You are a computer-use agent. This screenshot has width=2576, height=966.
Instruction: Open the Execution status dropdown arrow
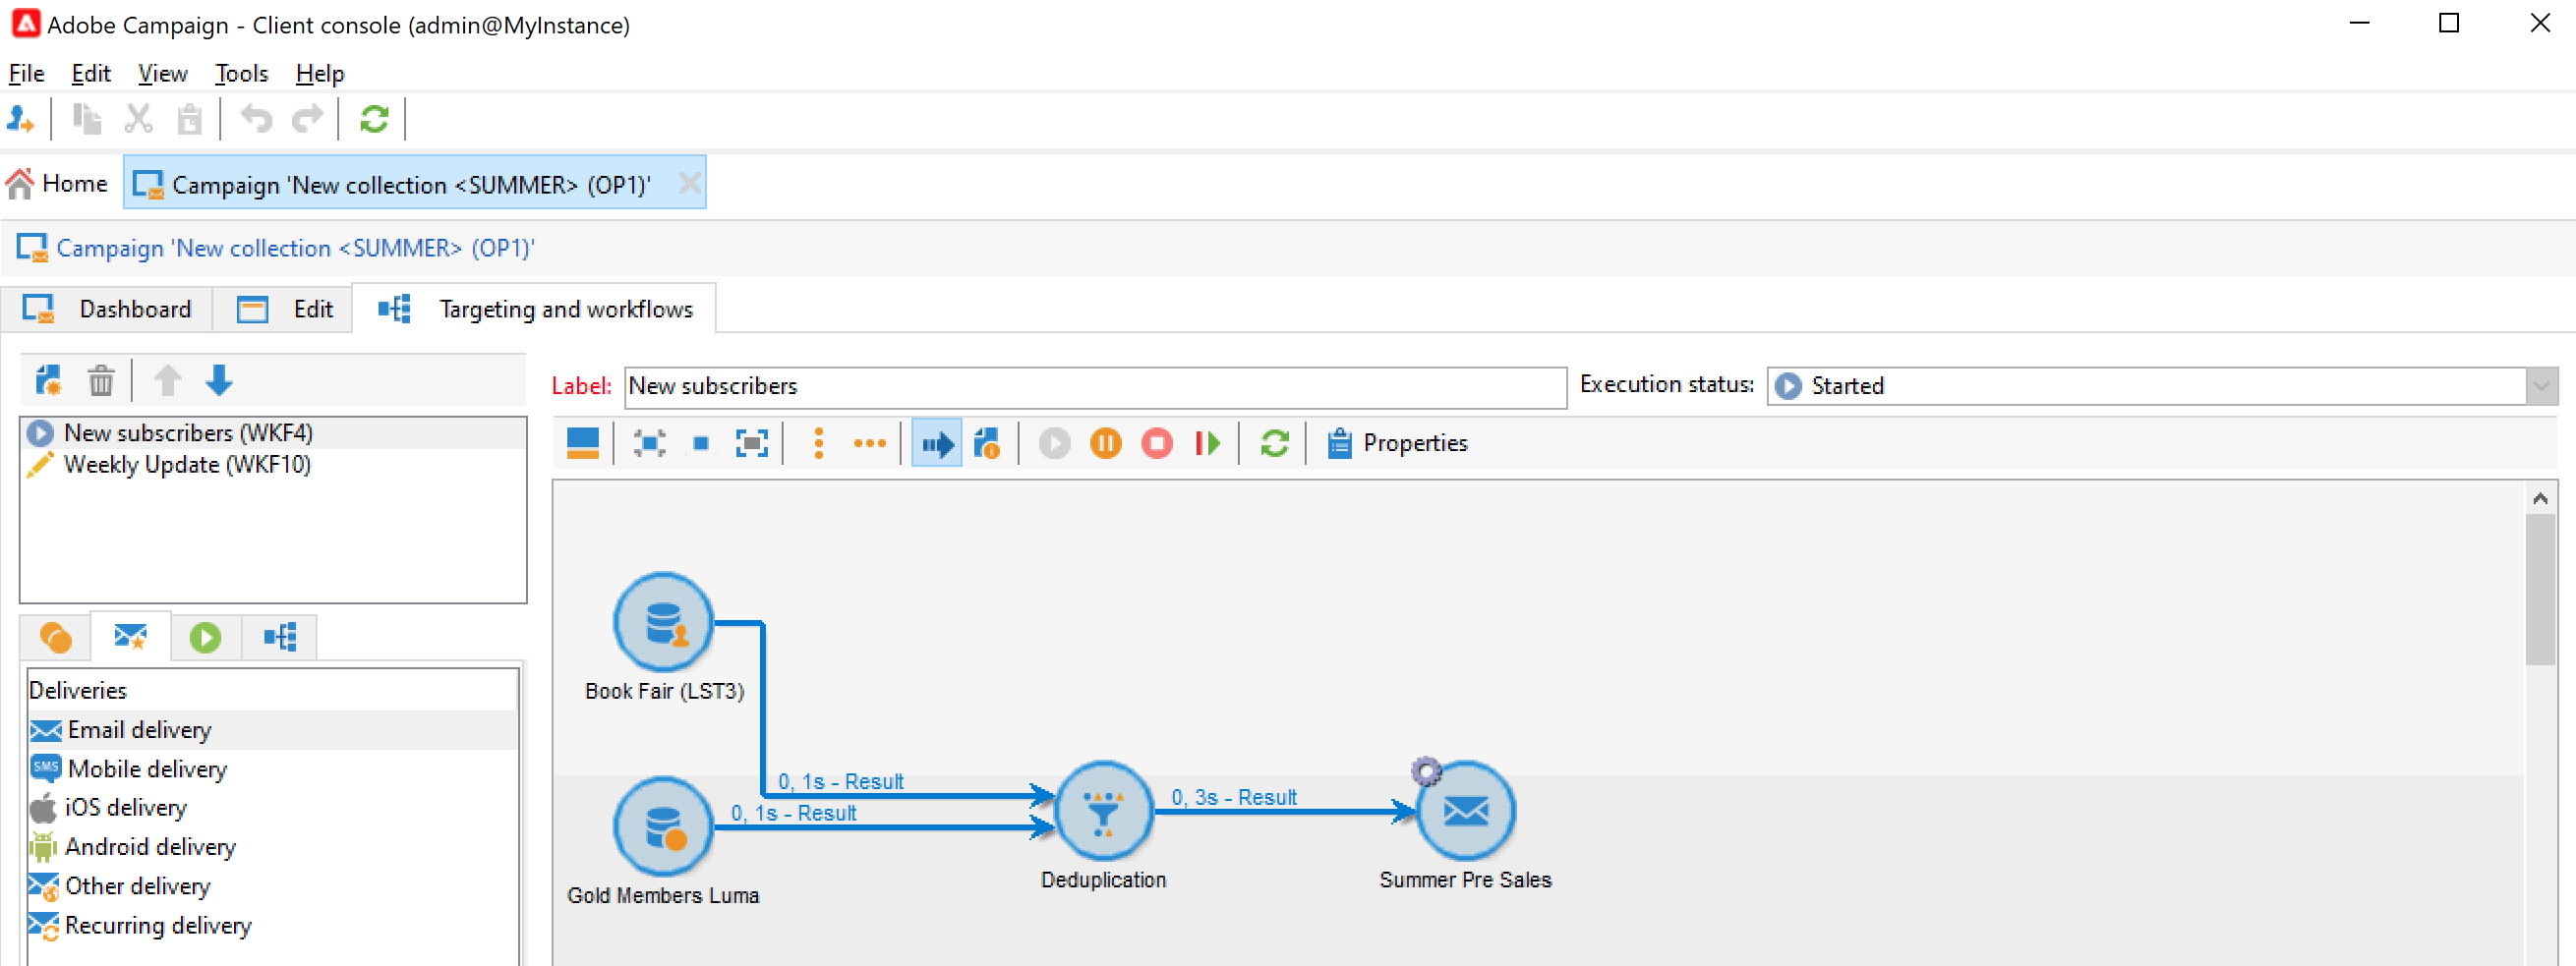click(2541, 386)
